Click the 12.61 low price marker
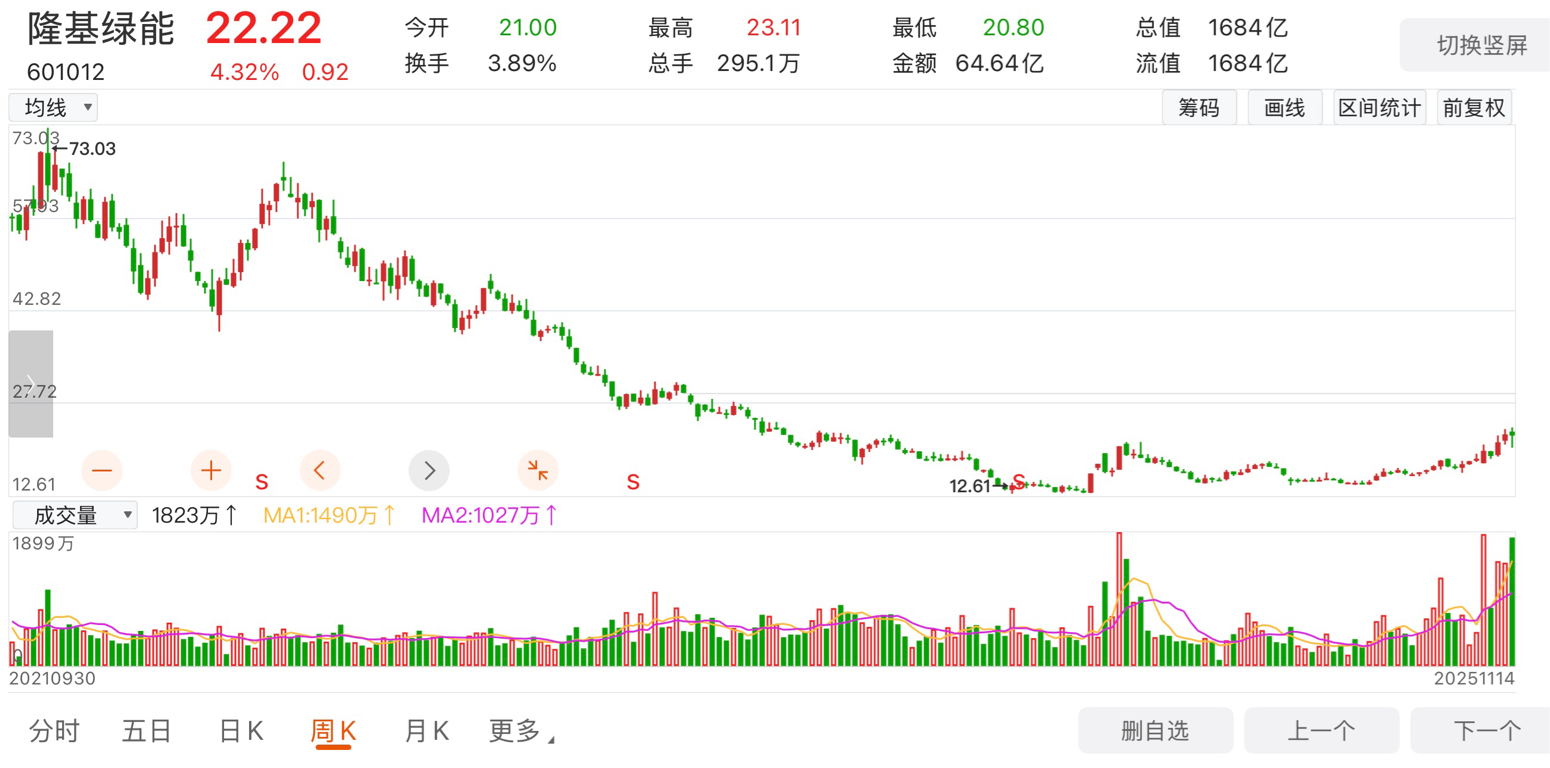This screenshot has height=768, width=1550. [977, 486]
